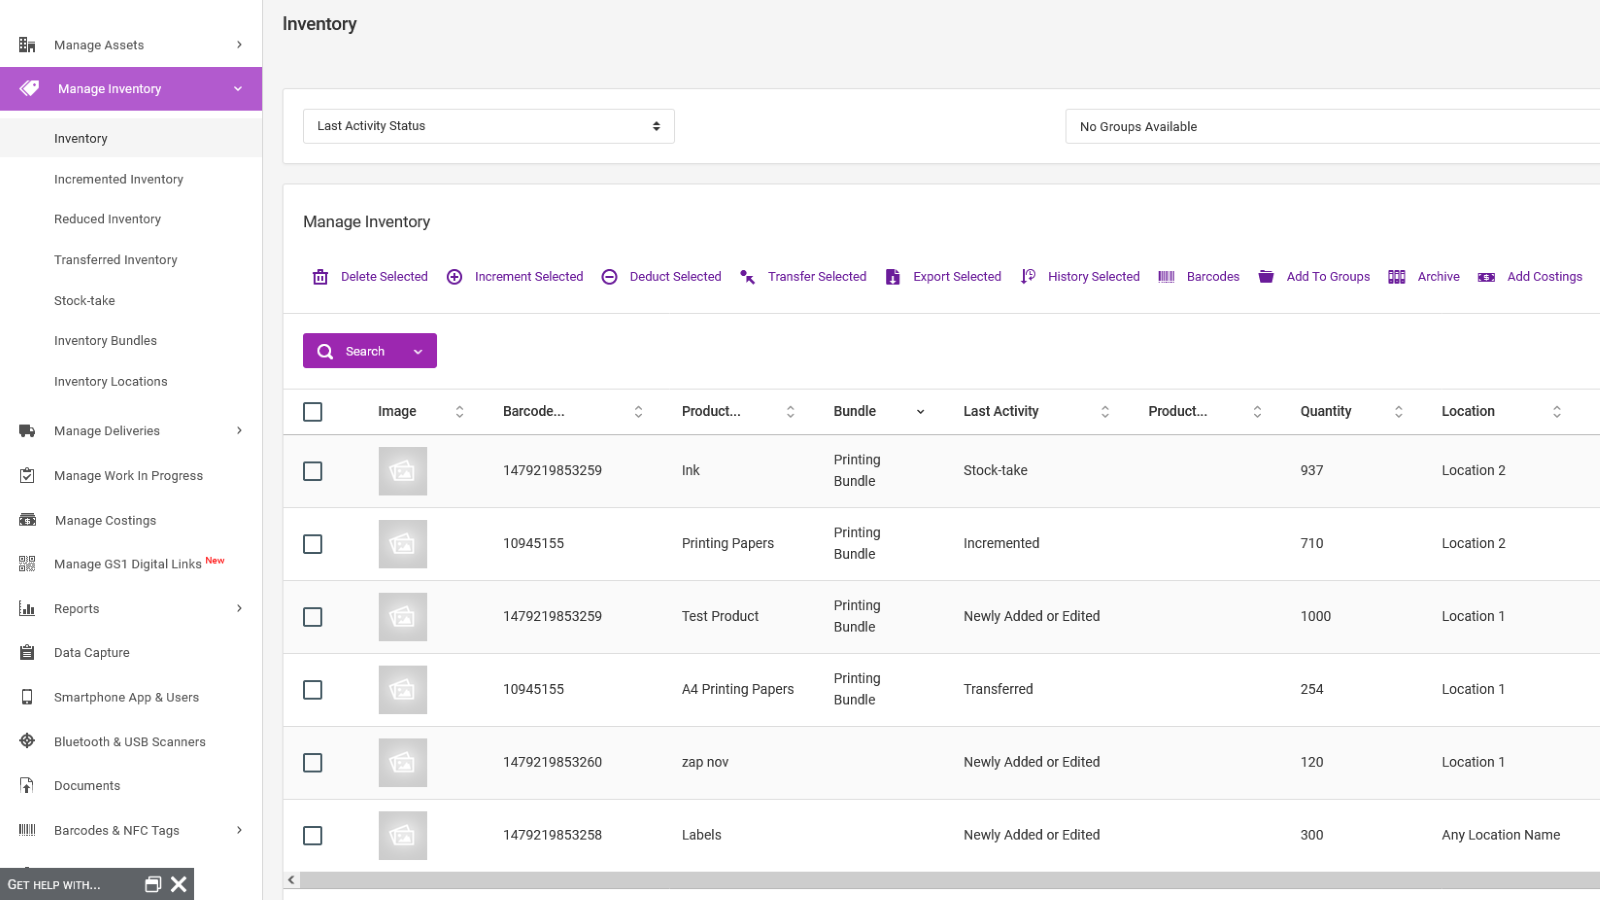The width and height of the screenshot is (1600, 900).
Task: Expand the Search button dropdown arrow
Action: (418, 351)
